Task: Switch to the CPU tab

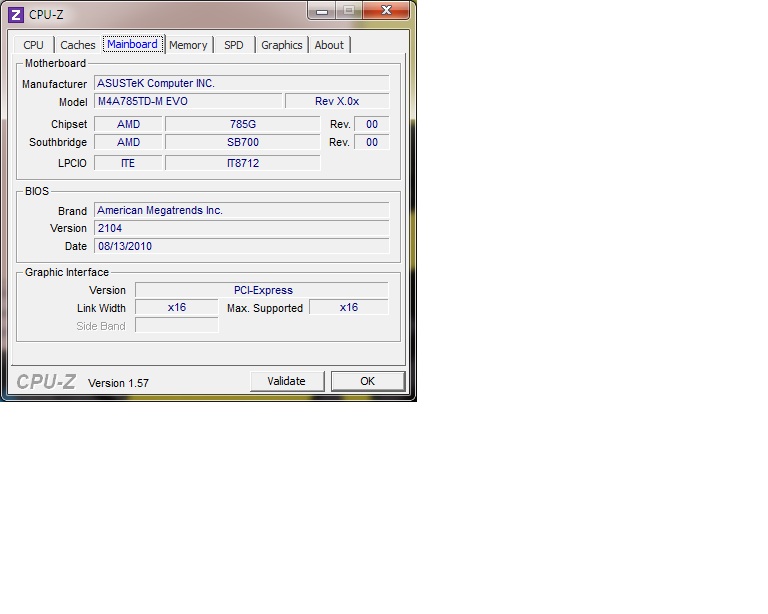Action: tap(33, 45)
